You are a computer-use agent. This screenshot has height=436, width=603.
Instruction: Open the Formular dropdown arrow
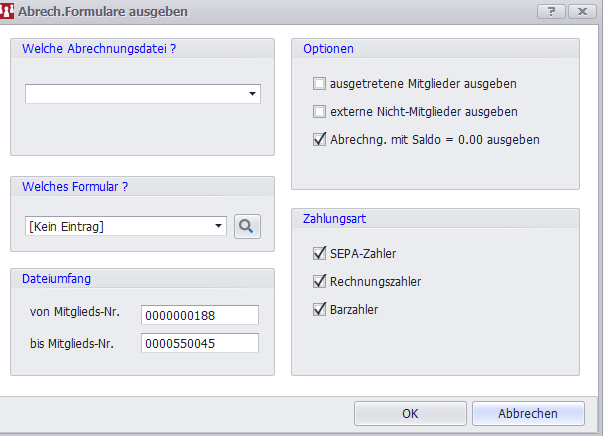pyautogui.click(x=219, y=227)
